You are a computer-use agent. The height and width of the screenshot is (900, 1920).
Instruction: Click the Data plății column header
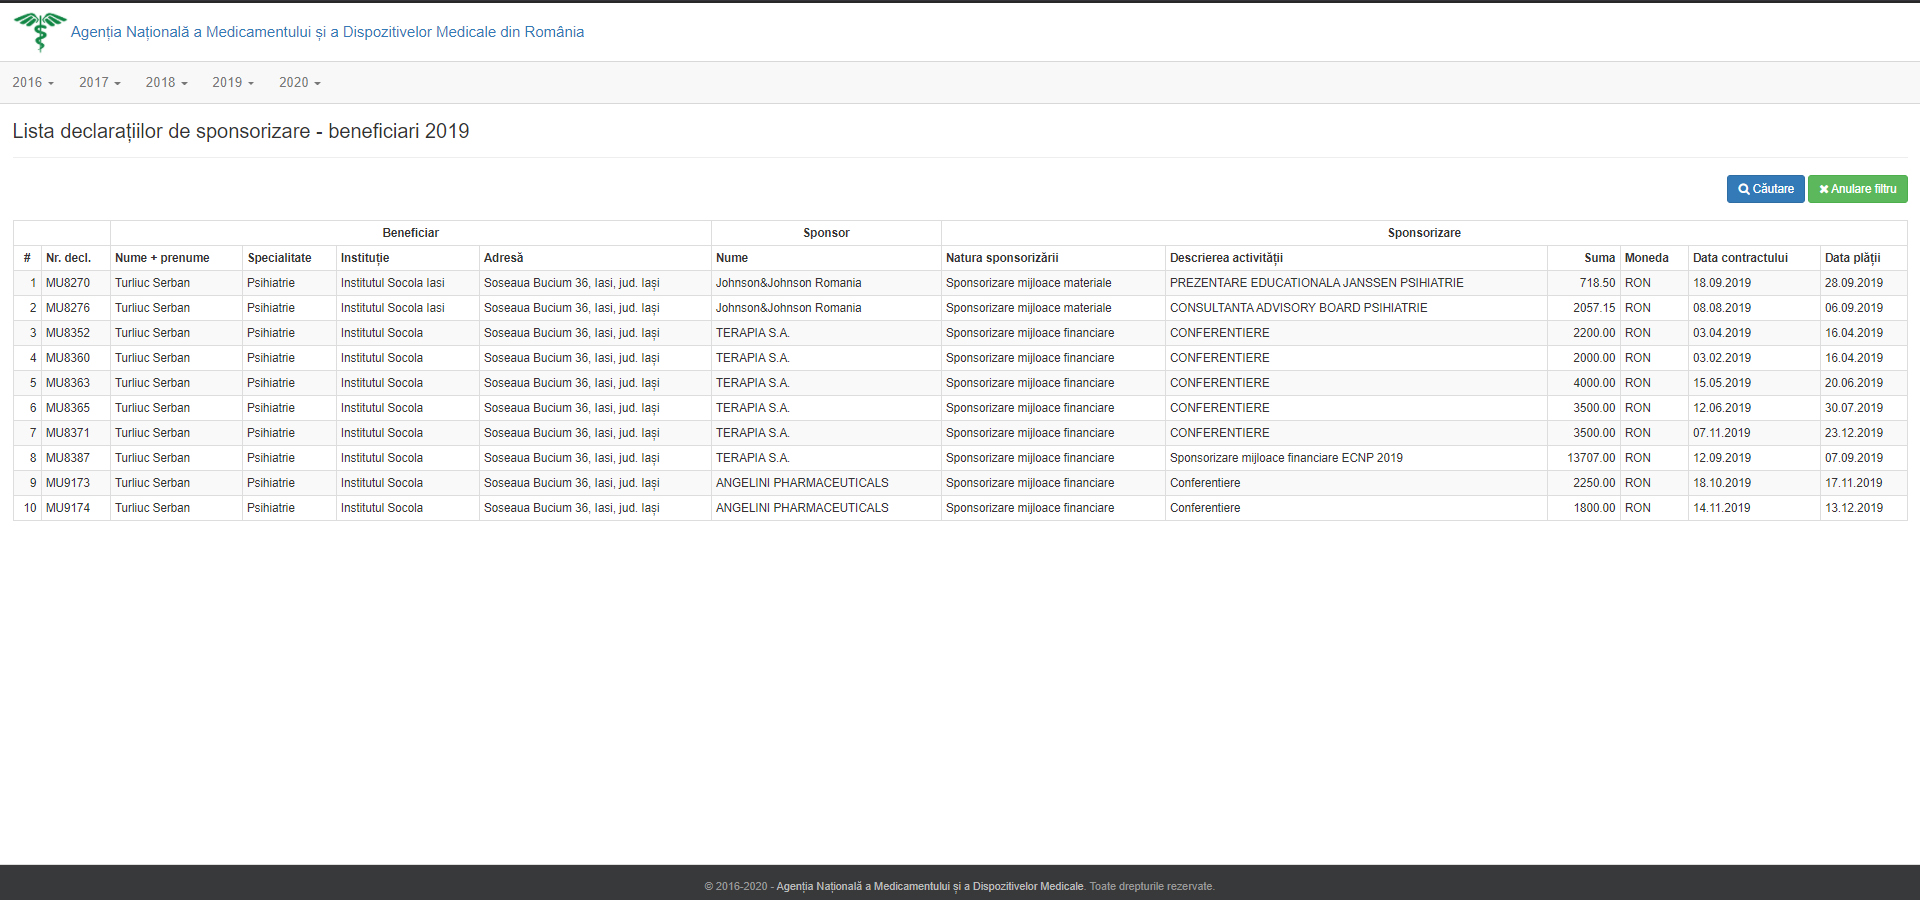pyautogui.click(x=1852, y=258)
